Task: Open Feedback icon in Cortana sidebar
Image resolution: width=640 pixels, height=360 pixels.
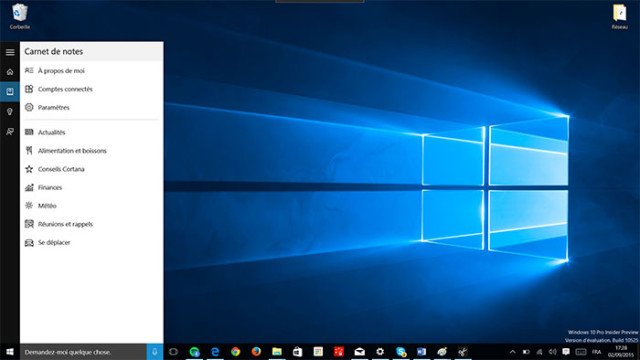Action: click(10, 131)
